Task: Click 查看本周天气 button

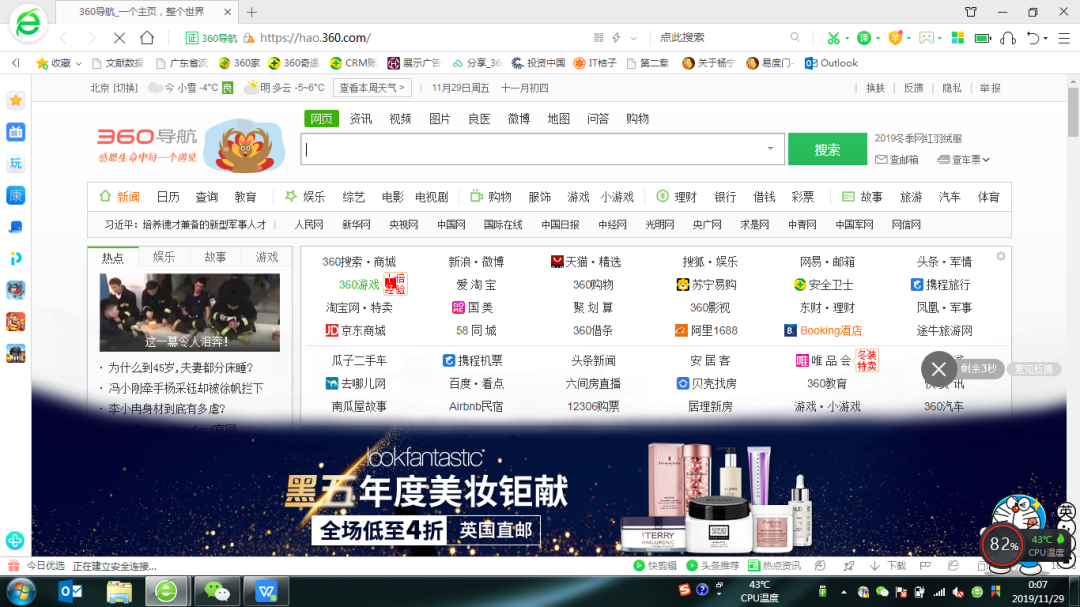Action: pos(372,88)
